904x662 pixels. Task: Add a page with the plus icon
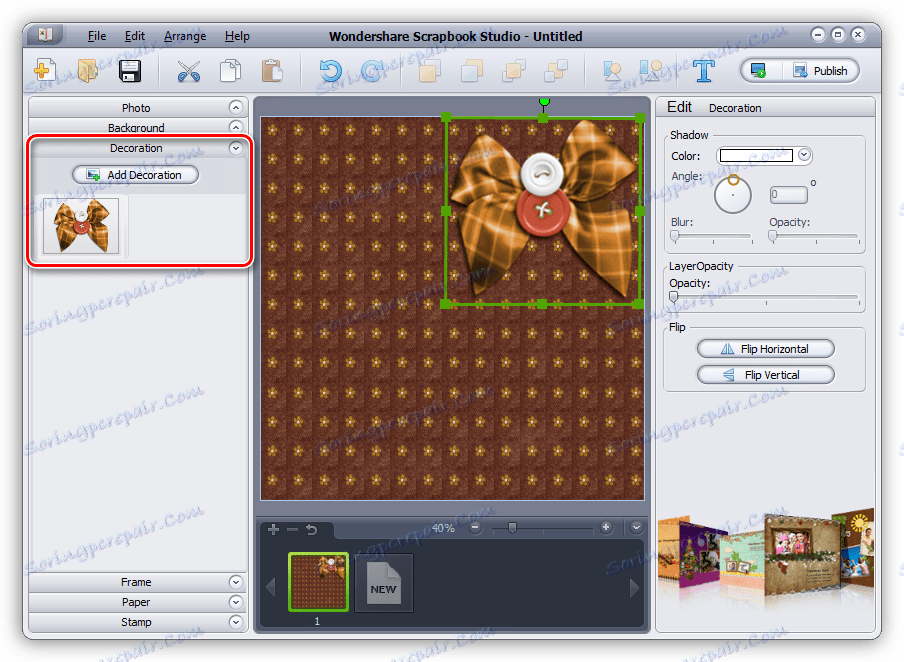(x=273, y=529)
